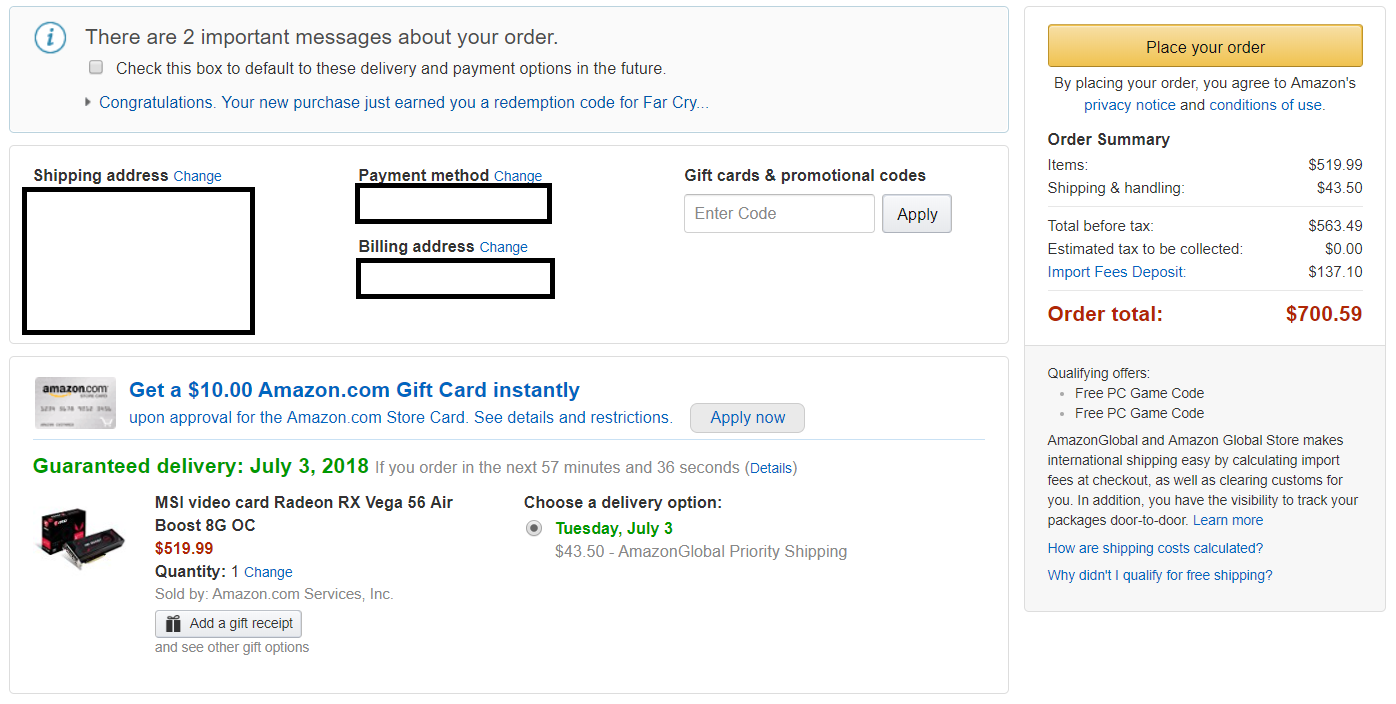The width and height of the screenshot is (1396, 704).
Task: Change the payment method
Action: 517,176
